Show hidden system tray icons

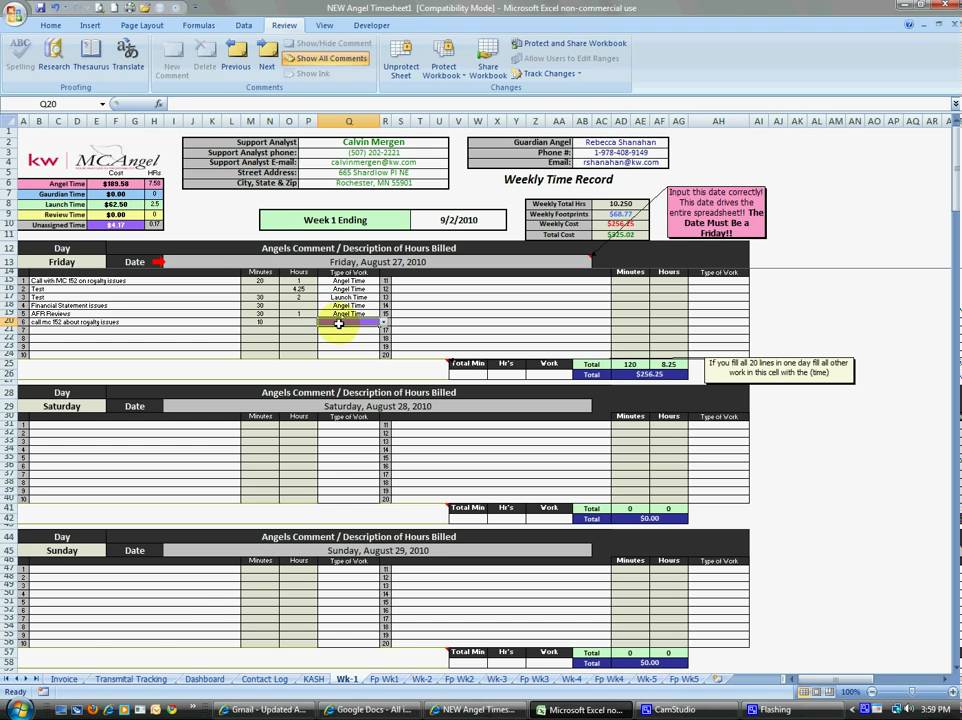tap(852, 710)
